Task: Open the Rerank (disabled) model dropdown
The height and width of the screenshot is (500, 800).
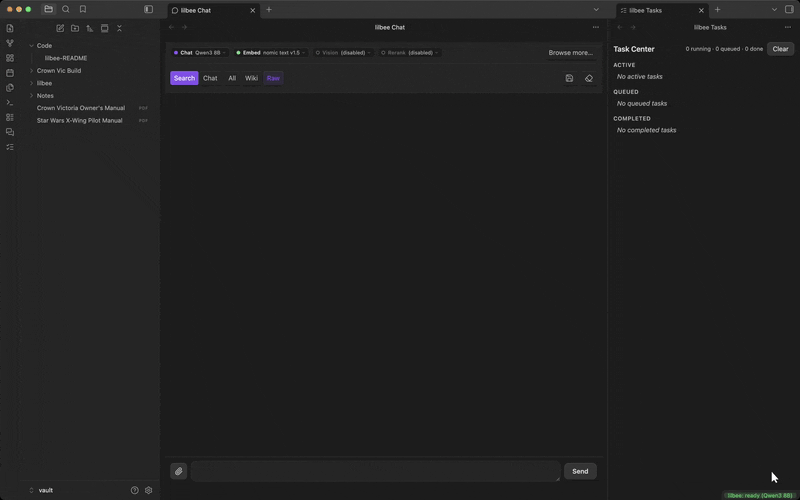Action: click(410, 53)
